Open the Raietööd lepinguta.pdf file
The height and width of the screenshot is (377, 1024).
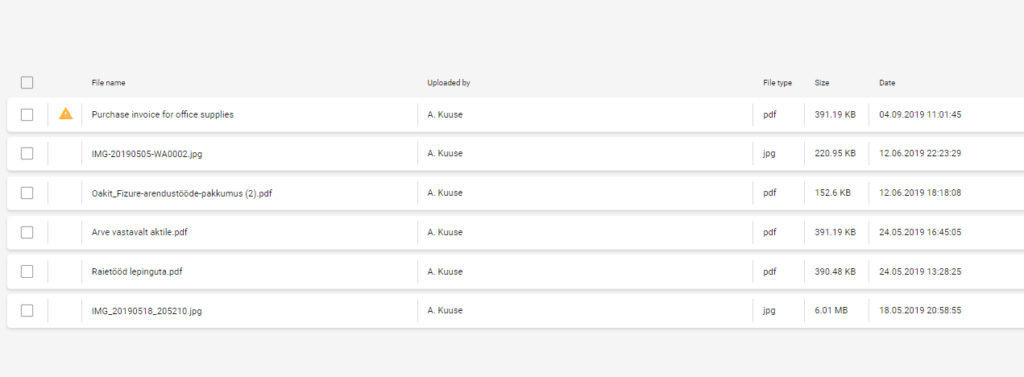click(136, 271)
